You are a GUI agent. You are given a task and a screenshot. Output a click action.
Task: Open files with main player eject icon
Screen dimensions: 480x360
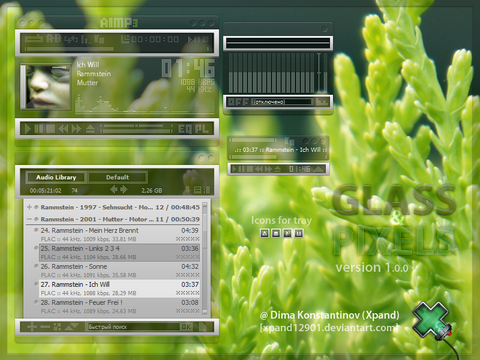click(x=90, y=129)
